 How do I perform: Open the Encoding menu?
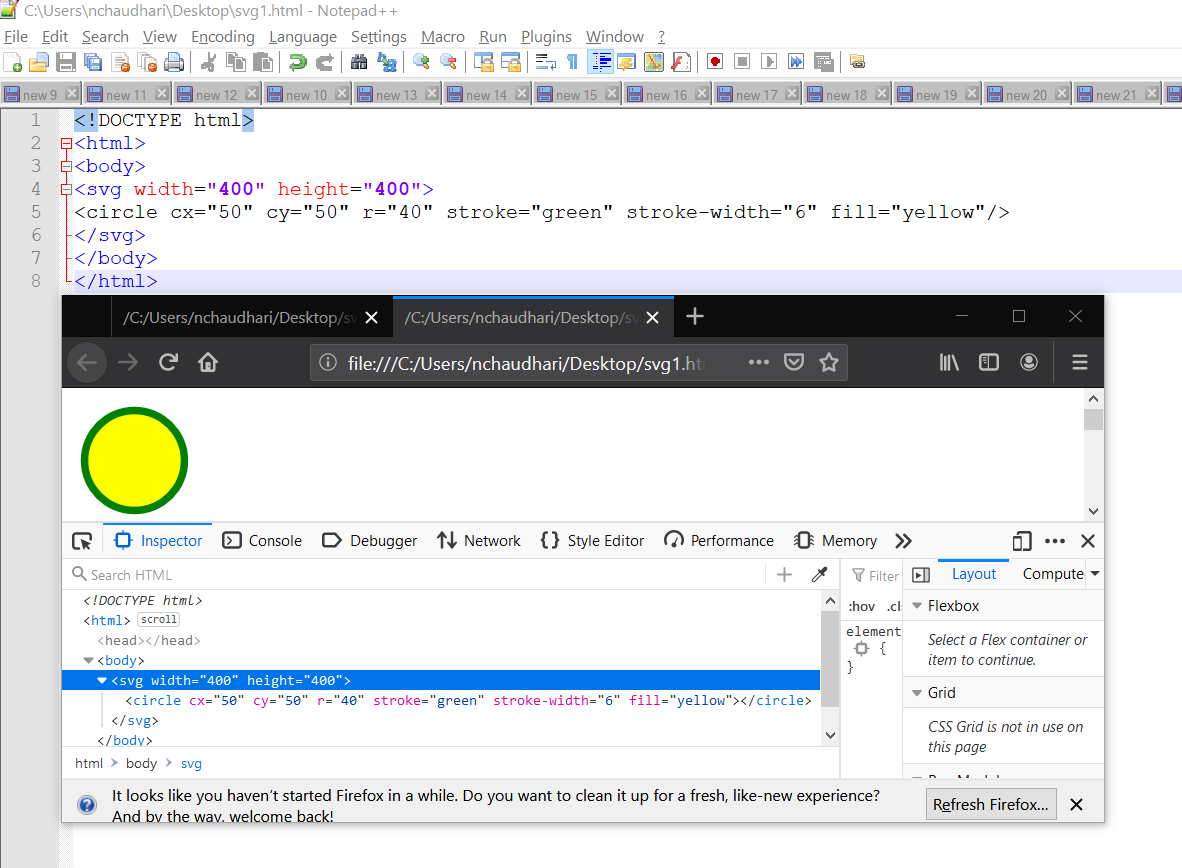pyautogui.click(x=222, y=36)
